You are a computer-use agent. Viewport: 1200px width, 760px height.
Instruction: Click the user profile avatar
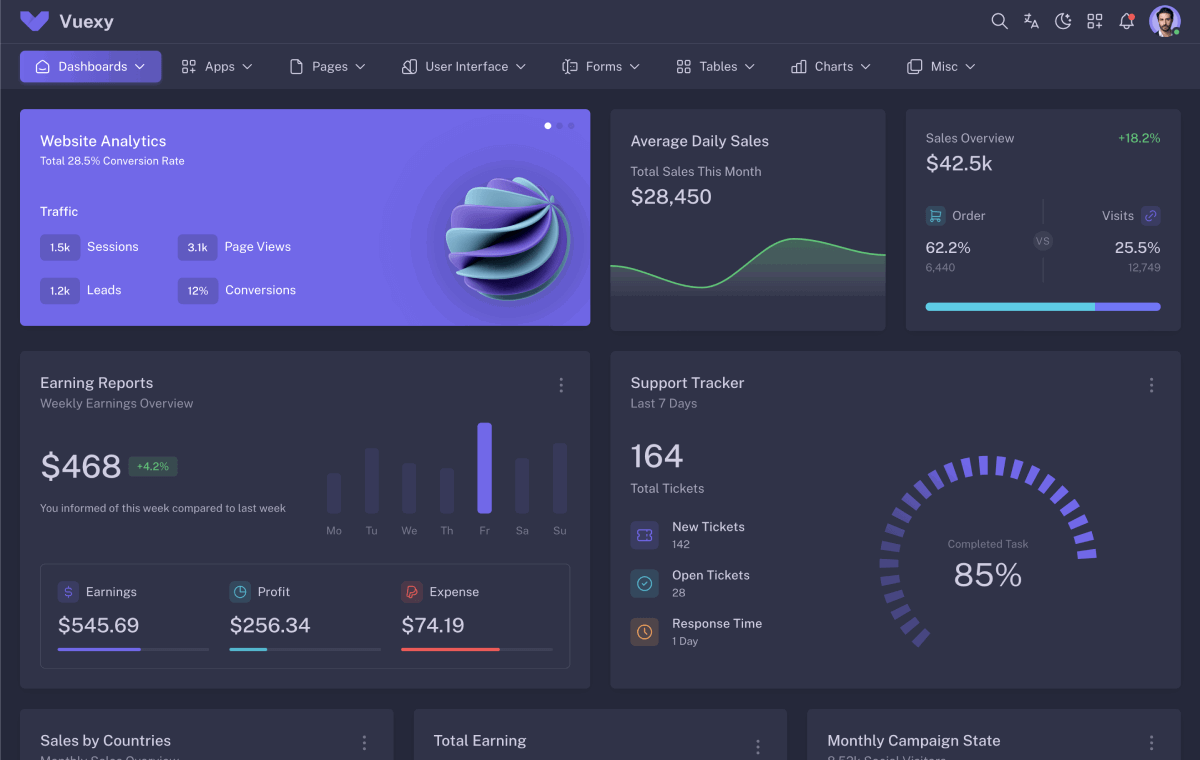pyautogui.click(x=1164, y=21)
